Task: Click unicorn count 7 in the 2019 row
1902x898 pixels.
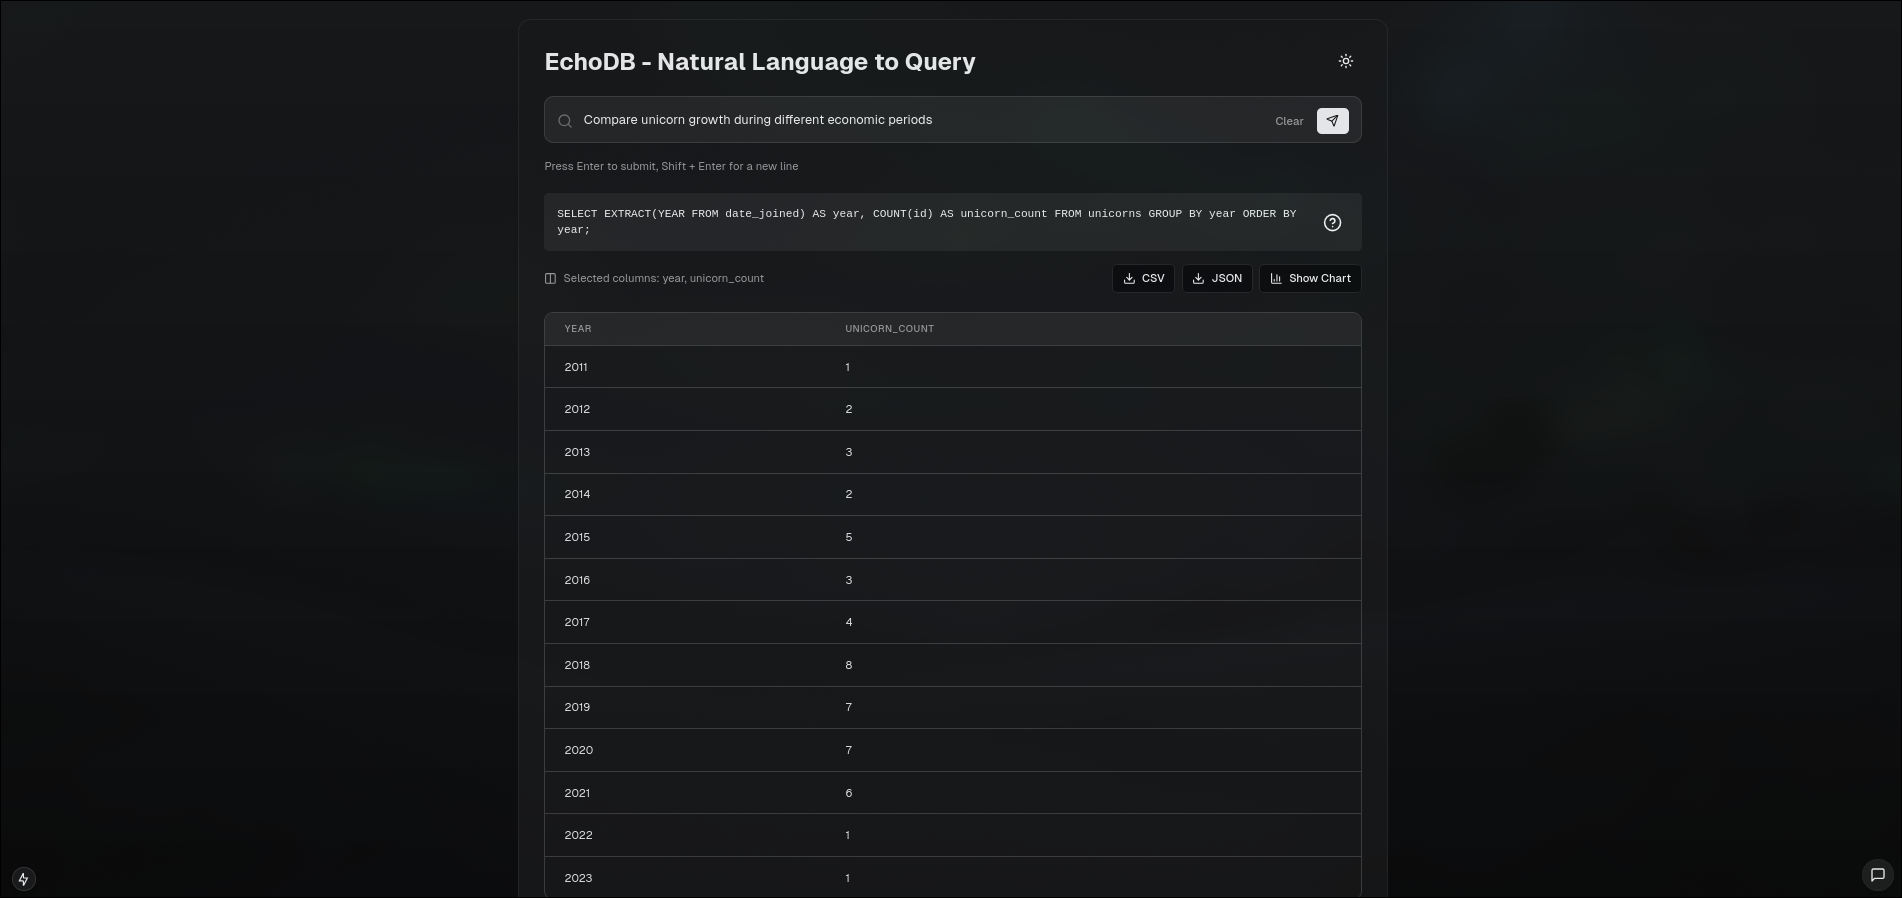Action: [x=849, y=707]
